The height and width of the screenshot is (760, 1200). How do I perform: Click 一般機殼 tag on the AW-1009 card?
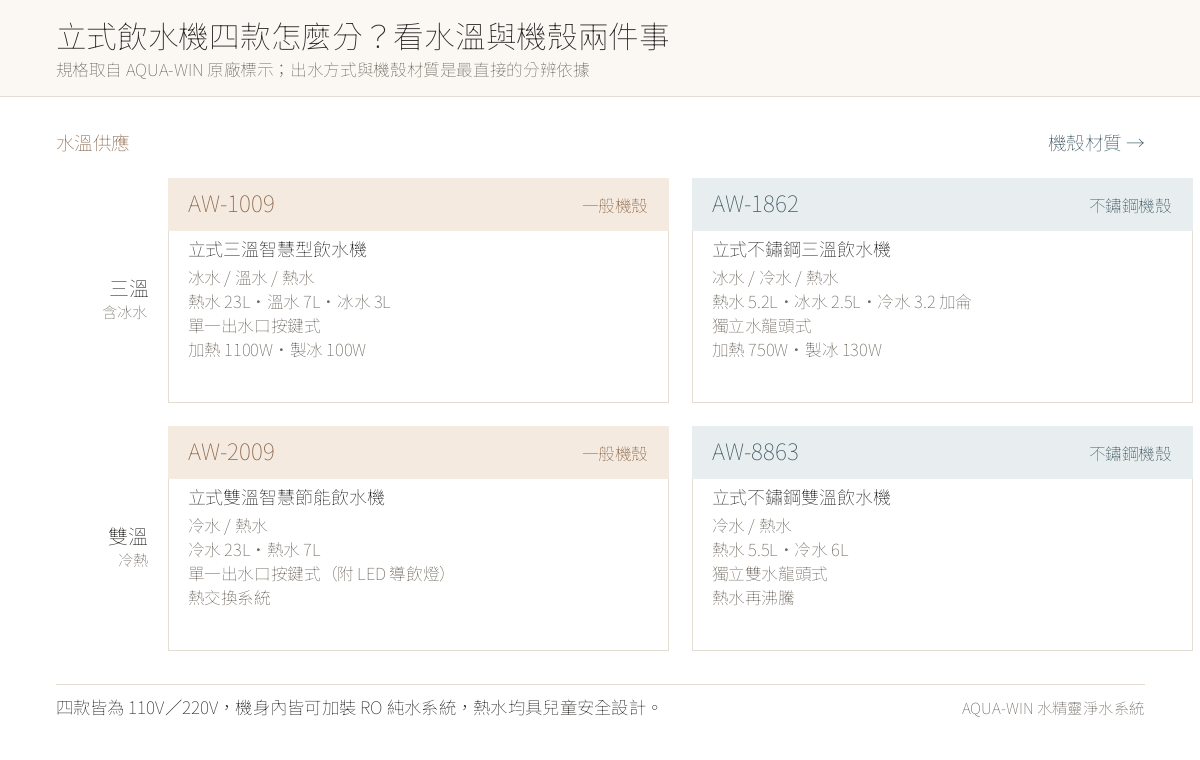tap(615, 206)
